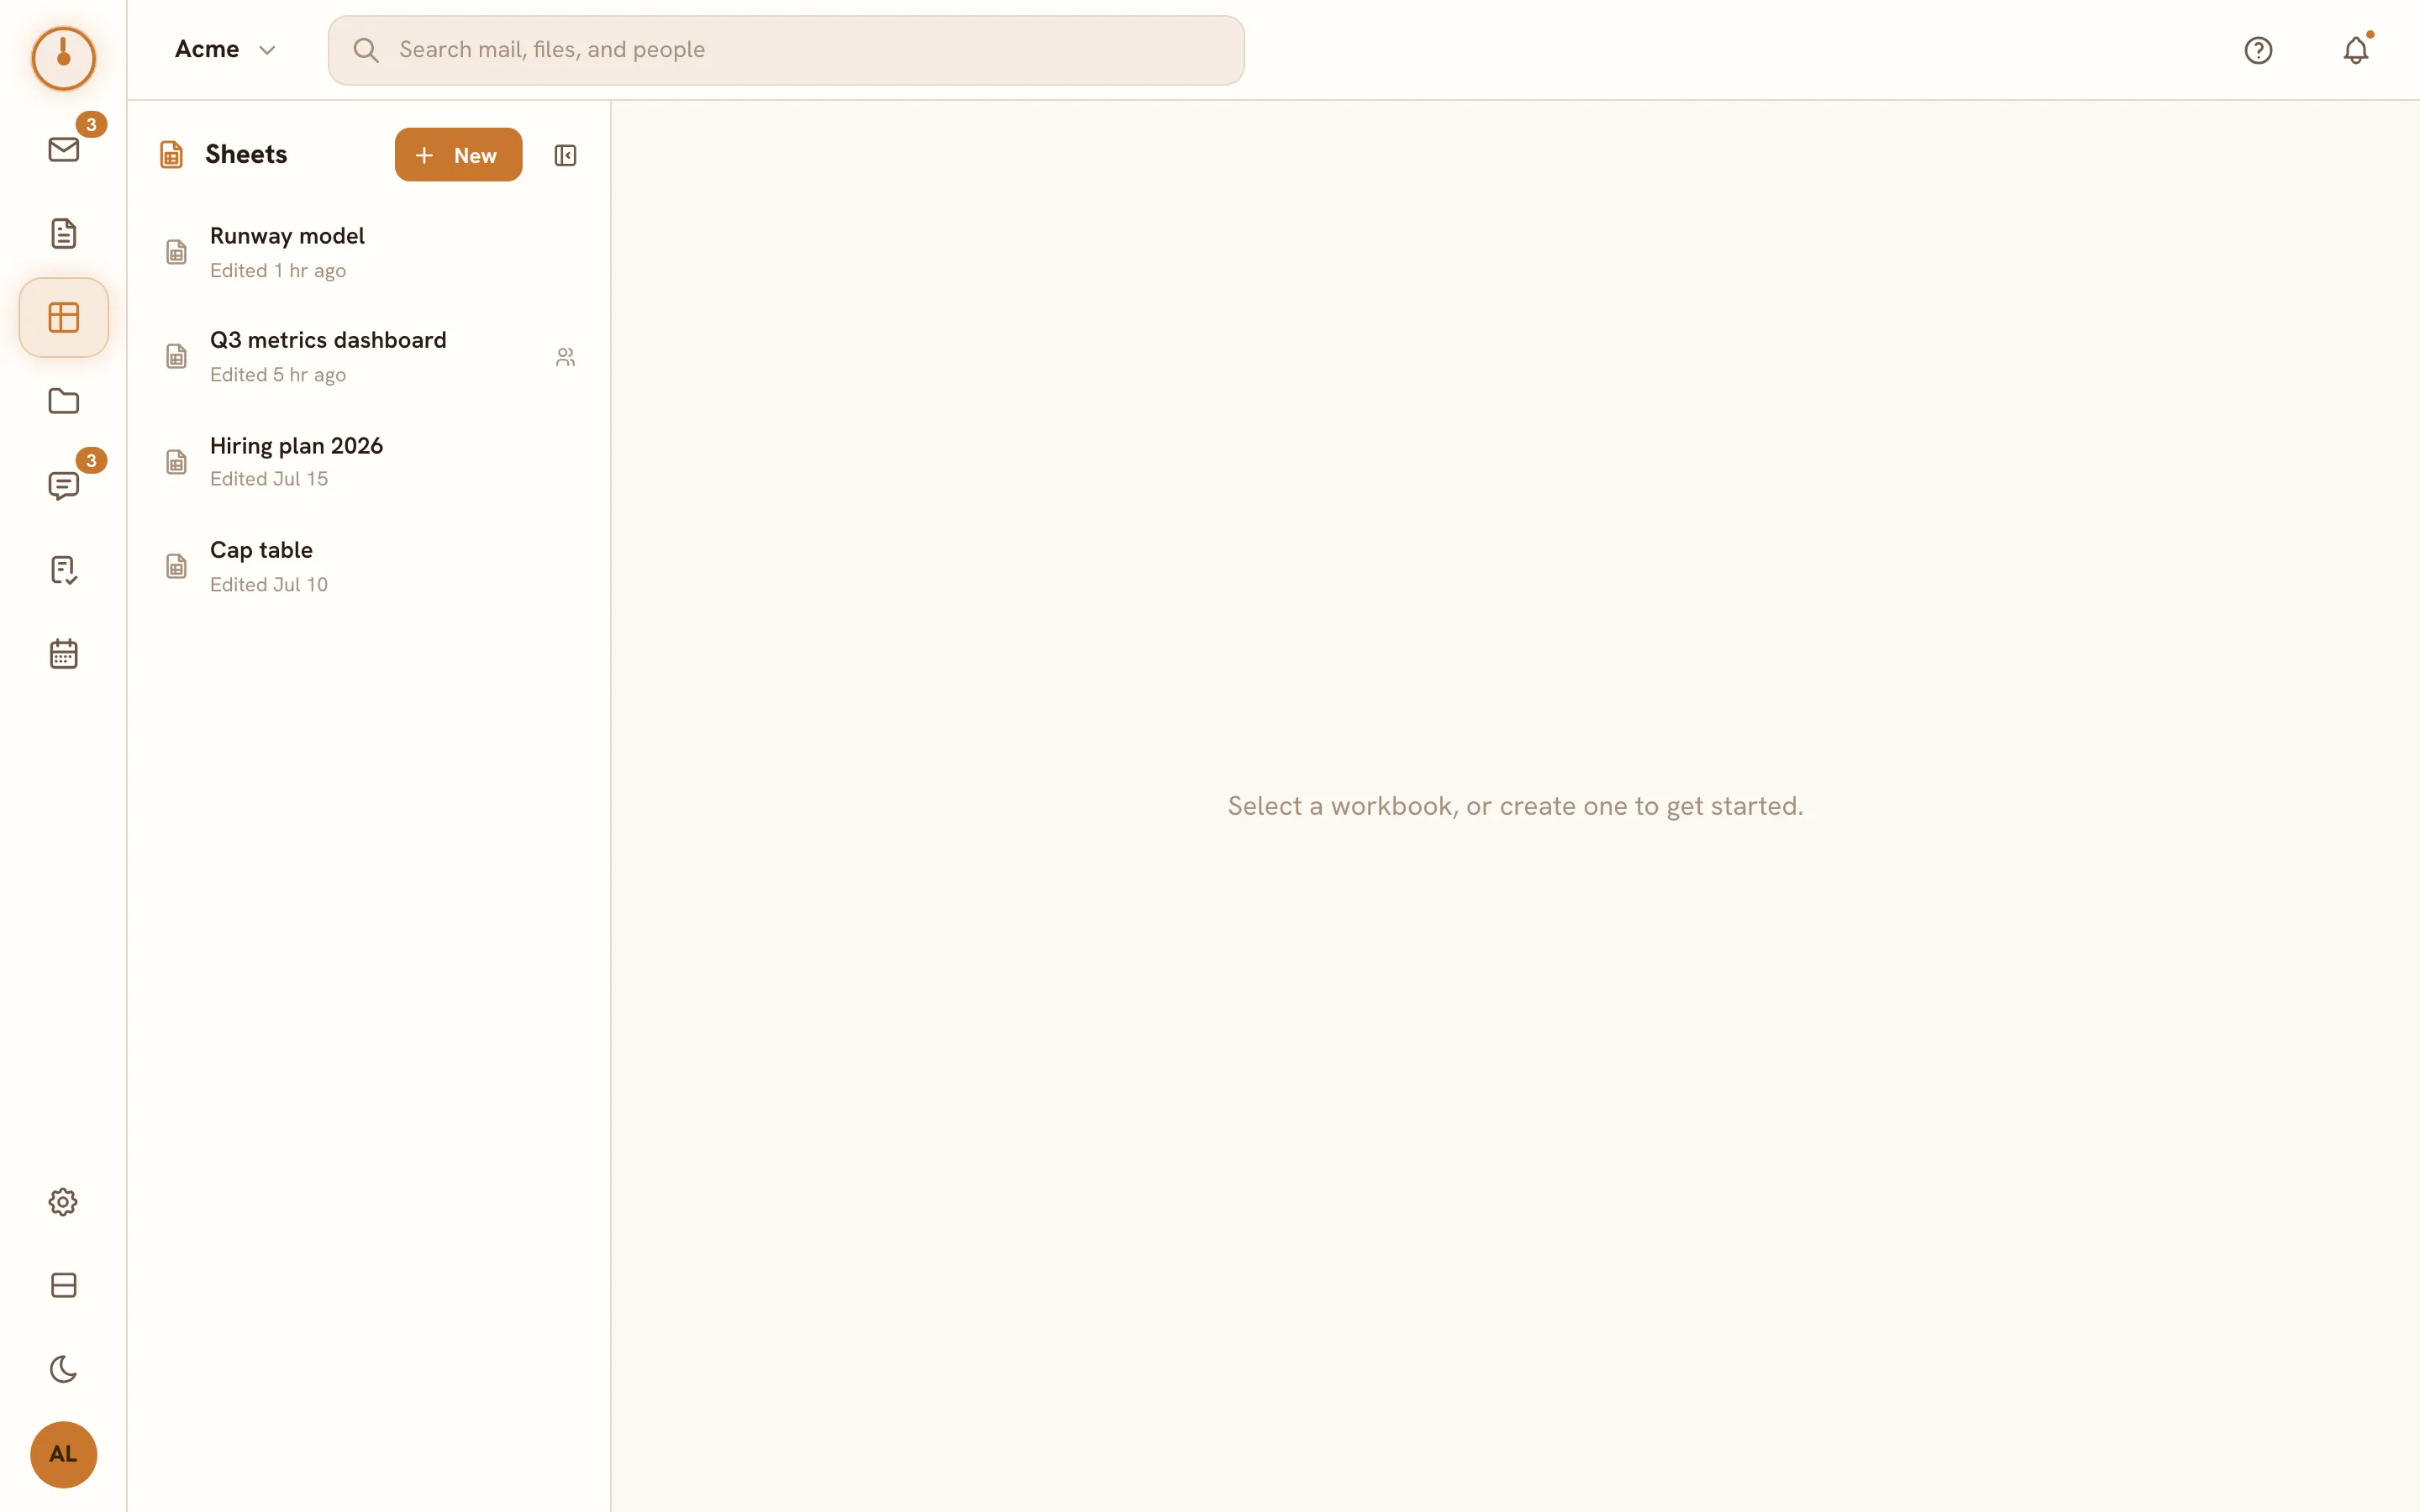Open the notifications bell icon
Image resolution: width=2420 pixels, height=1512 pixels.
[2356, 50]
